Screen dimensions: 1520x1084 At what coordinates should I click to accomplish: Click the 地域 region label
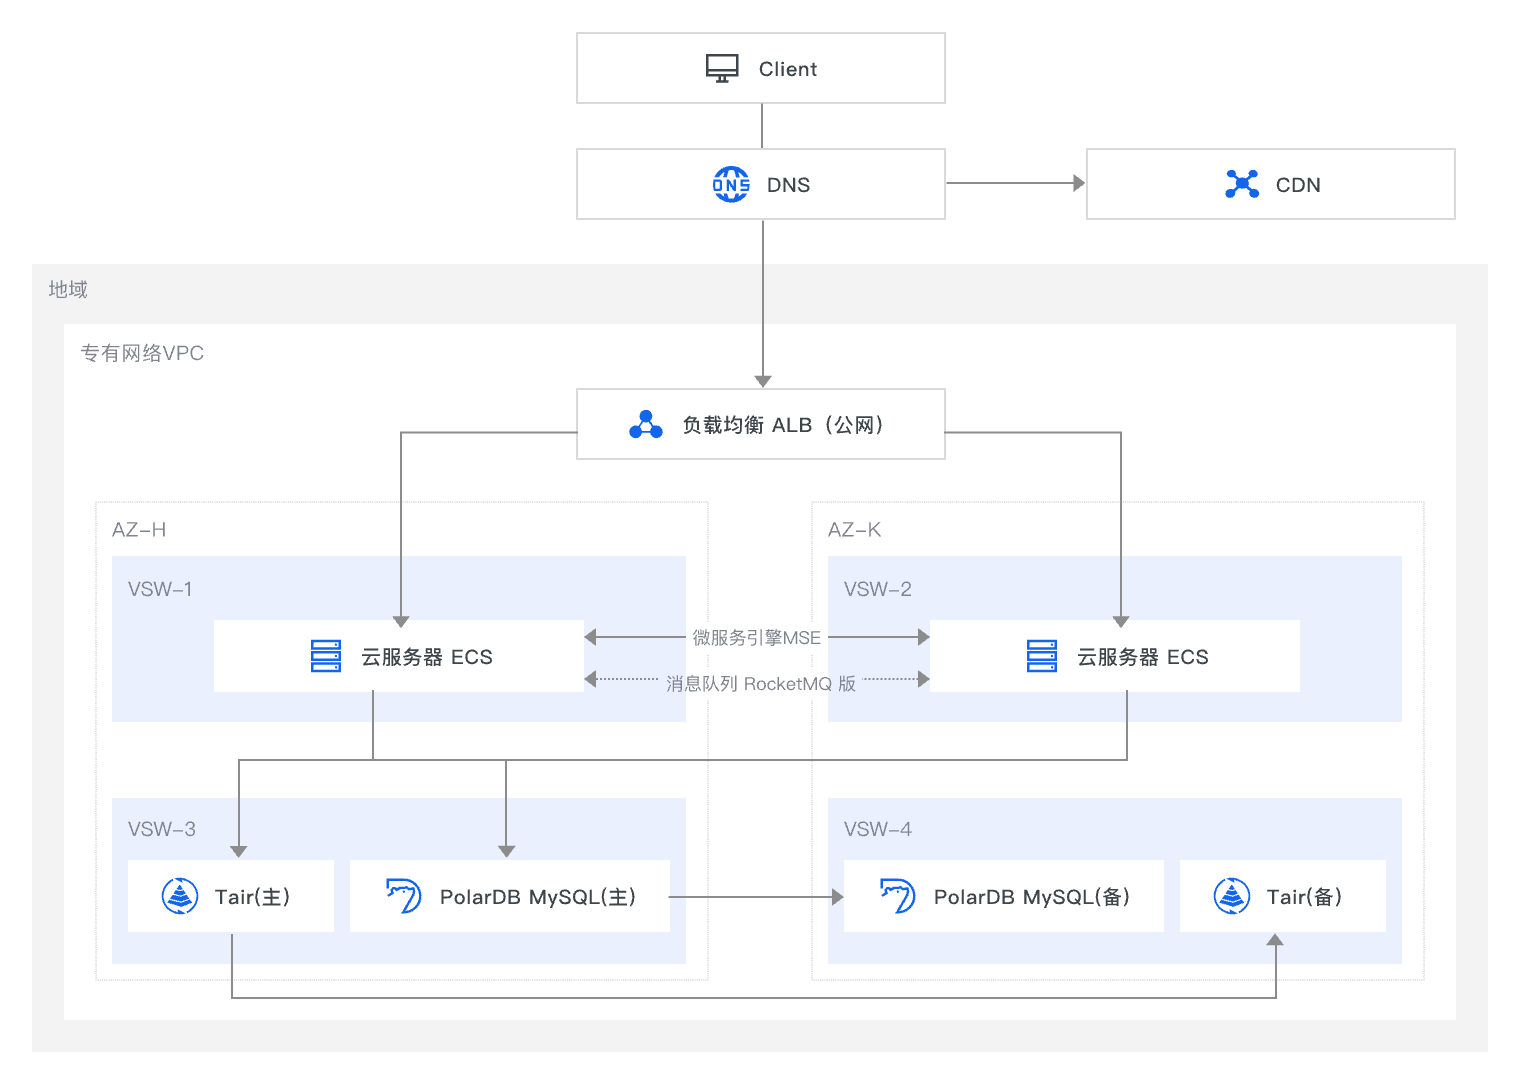click(x=68, y=289)
